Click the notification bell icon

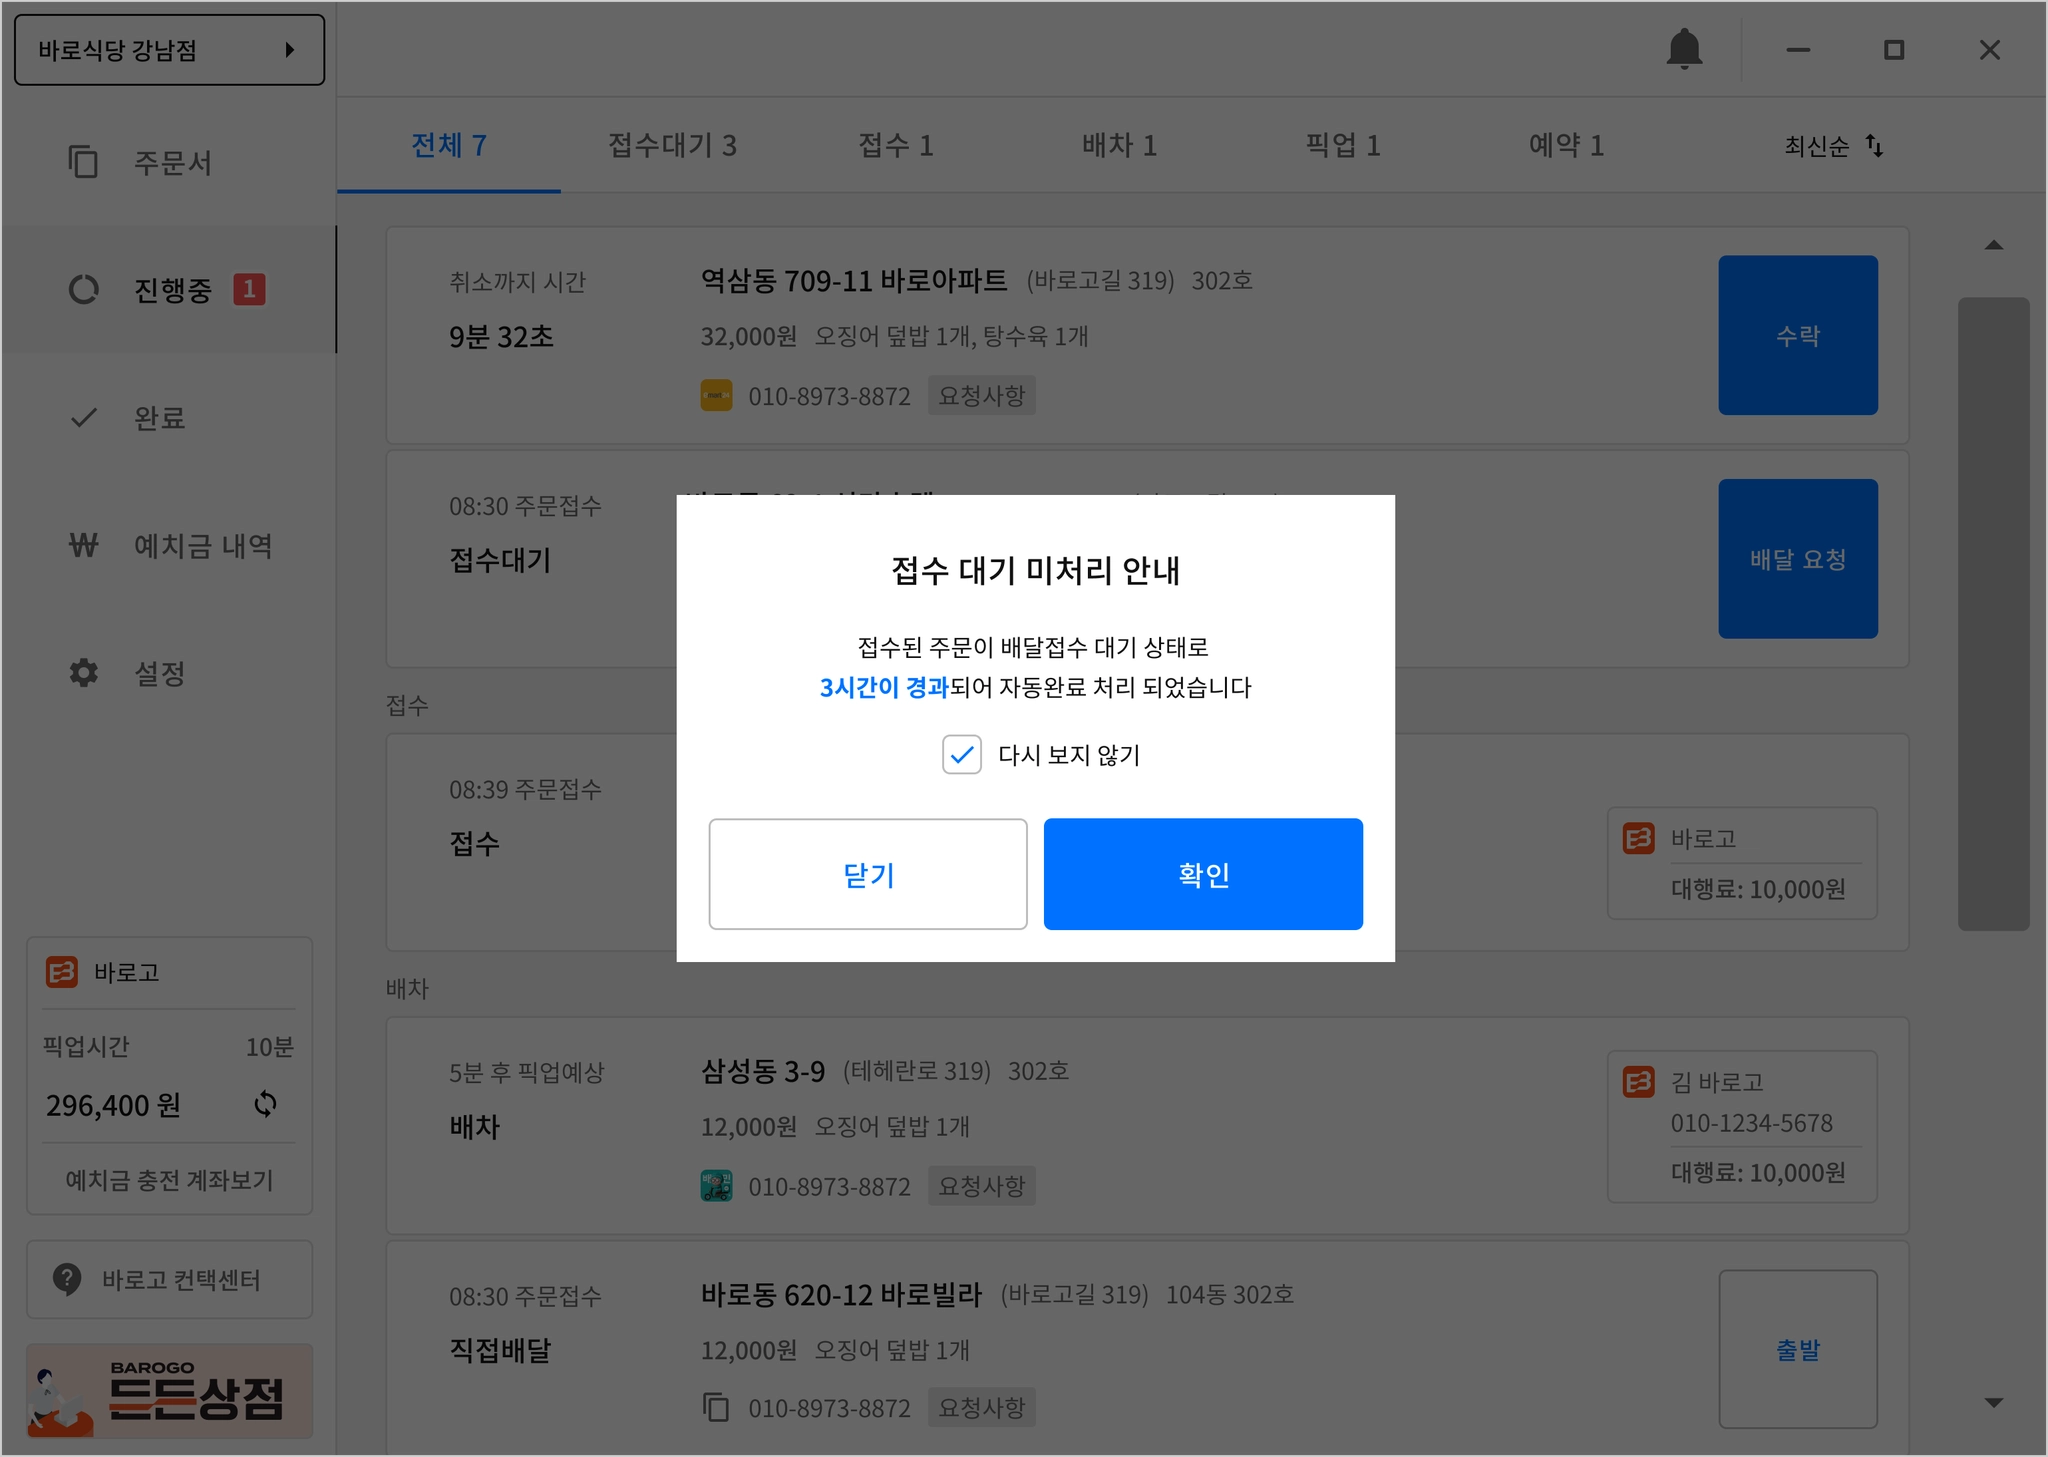tap(1684, 49)
